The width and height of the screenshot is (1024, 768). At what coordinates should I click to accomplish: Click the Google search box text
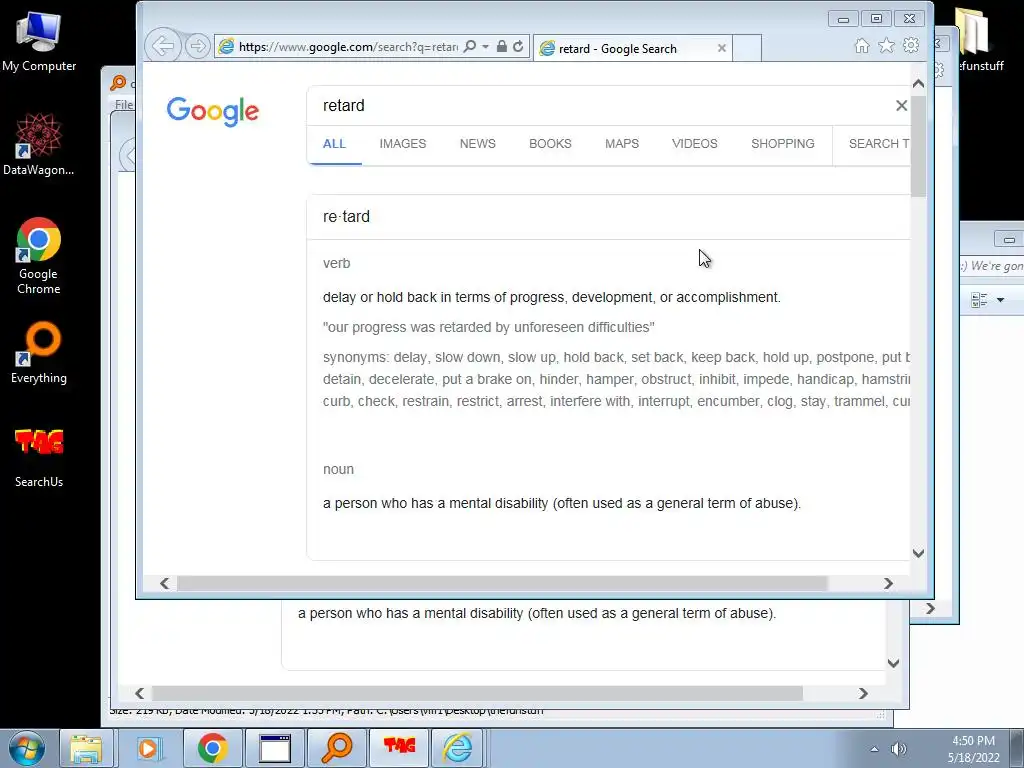[344, 106]
